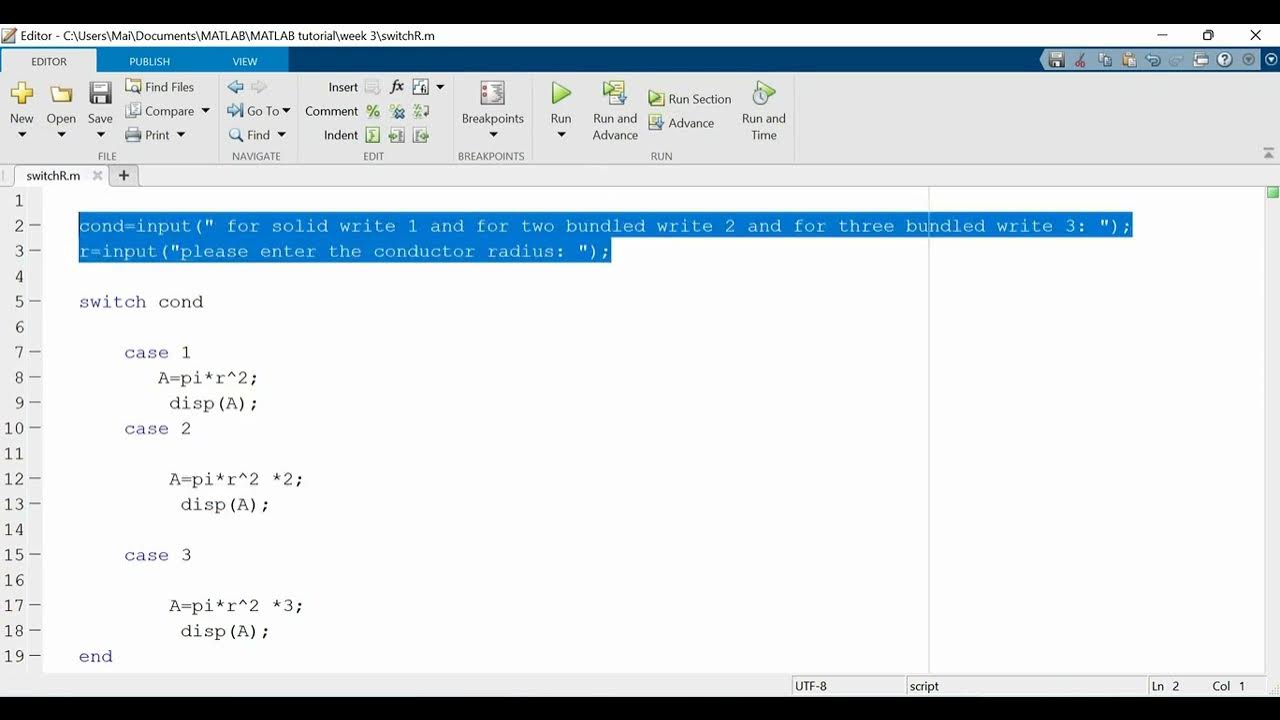Screen dimensions: 1280x720
Task: Expand the Print dropdown arrow
Action: [x=181, y=135]
